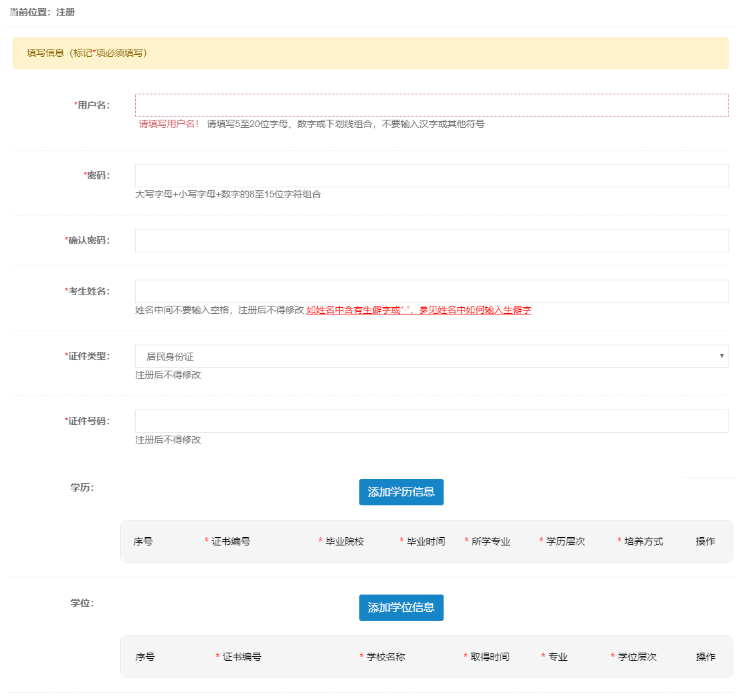
Task: Click 操作 header in the 学位 table
Action: click(706, 657)
